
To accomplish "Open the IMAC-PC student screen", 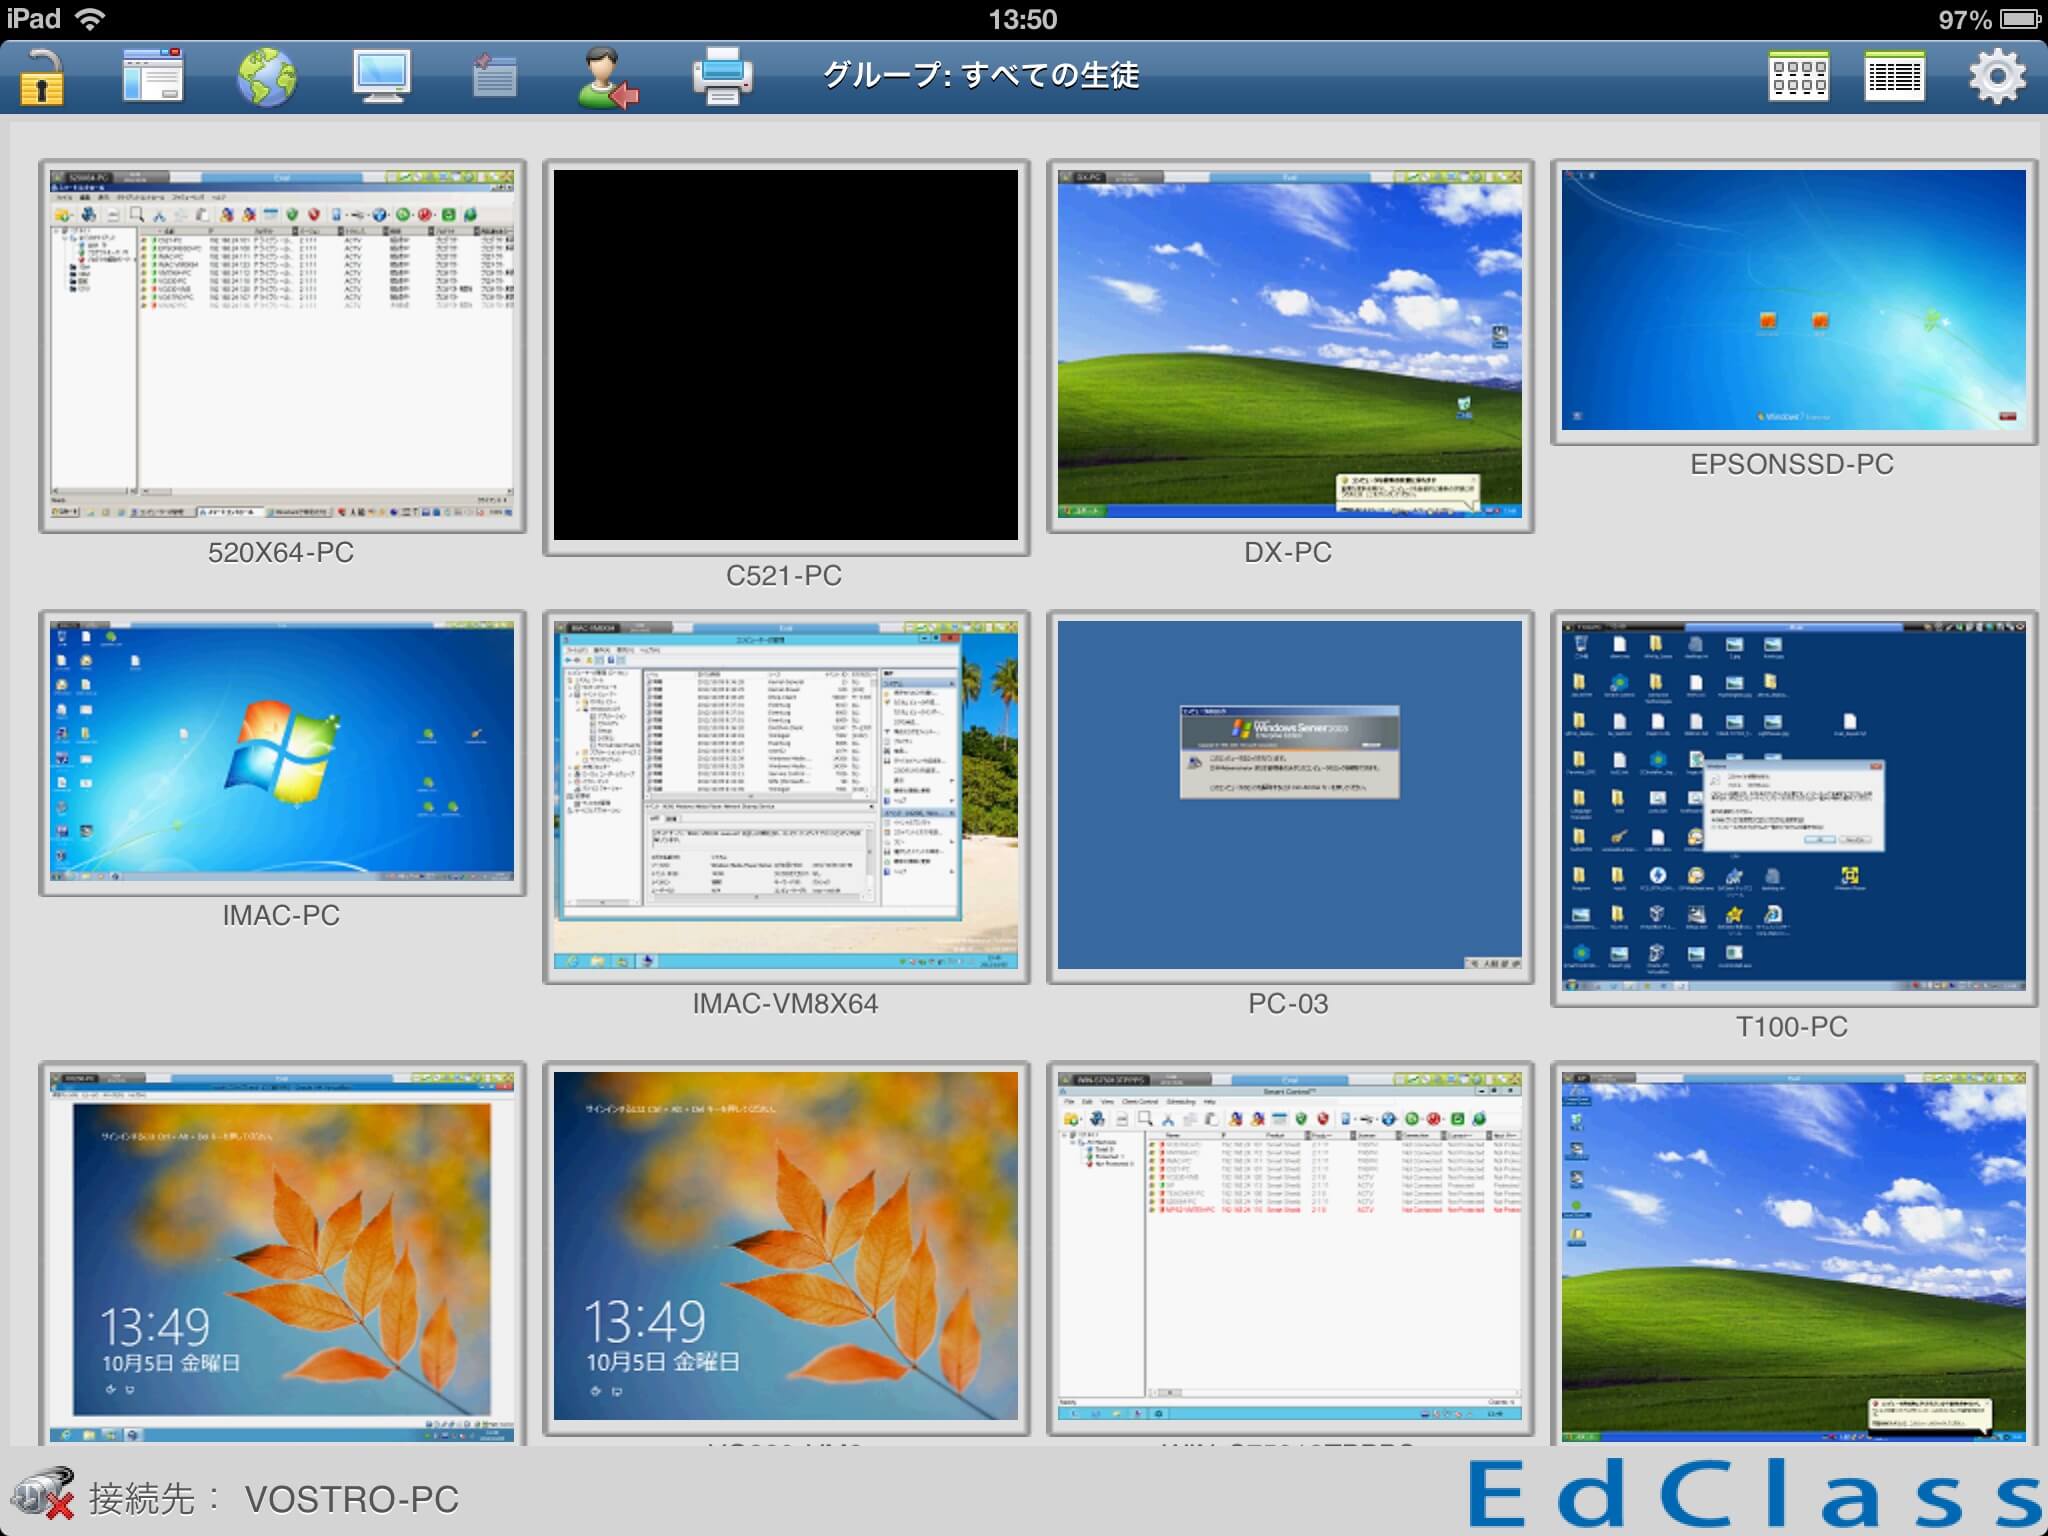I will tap(282, 752).
